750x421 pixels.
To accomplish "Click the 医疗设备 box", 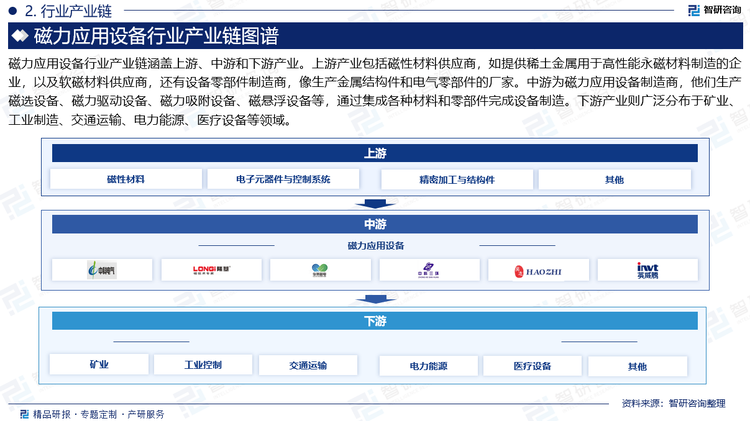I will tap(532, 366).
